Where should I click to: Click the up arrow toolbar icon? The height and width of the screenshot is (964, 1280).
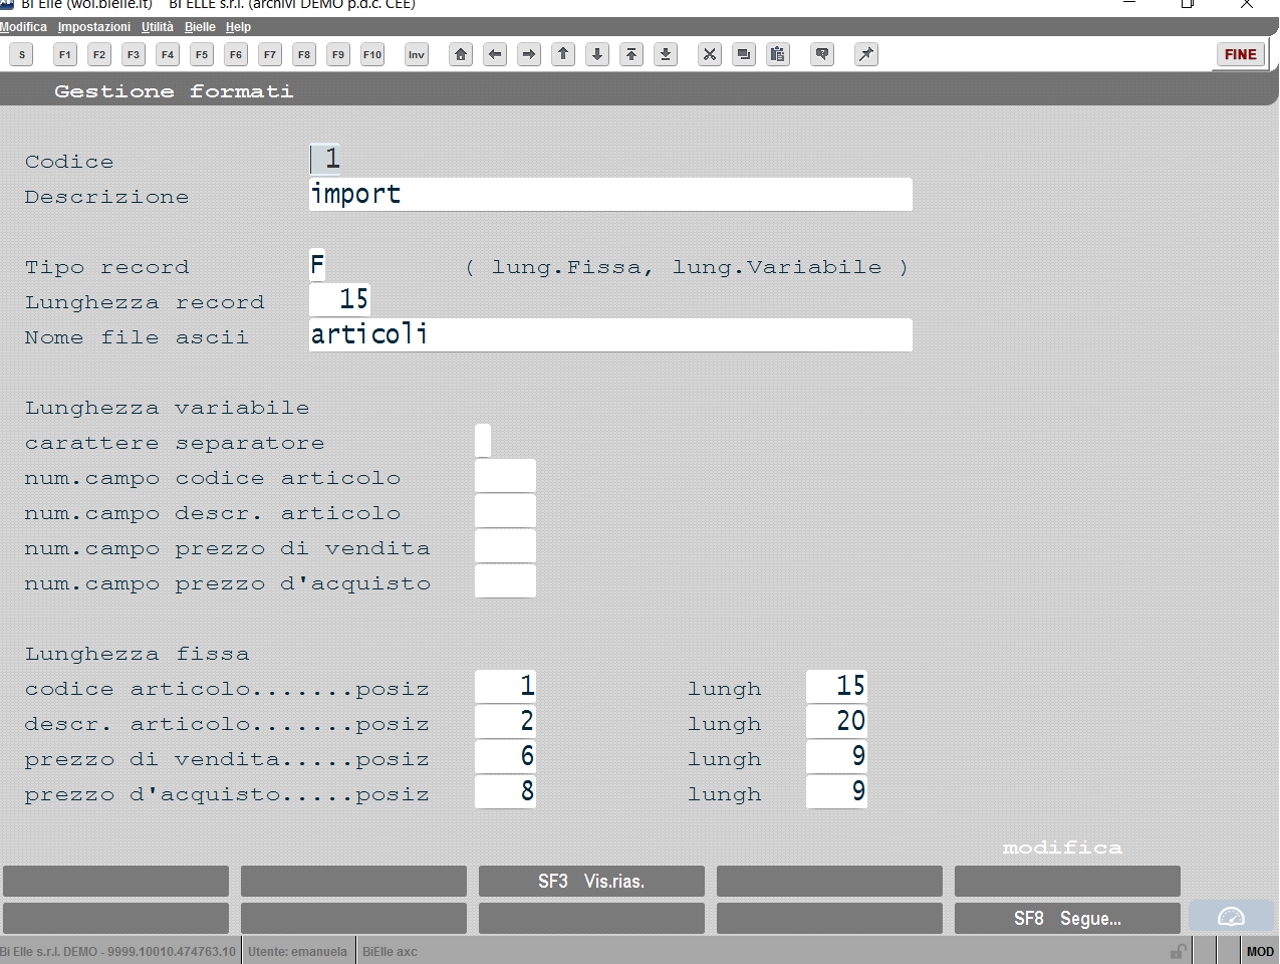coord(563,55)
